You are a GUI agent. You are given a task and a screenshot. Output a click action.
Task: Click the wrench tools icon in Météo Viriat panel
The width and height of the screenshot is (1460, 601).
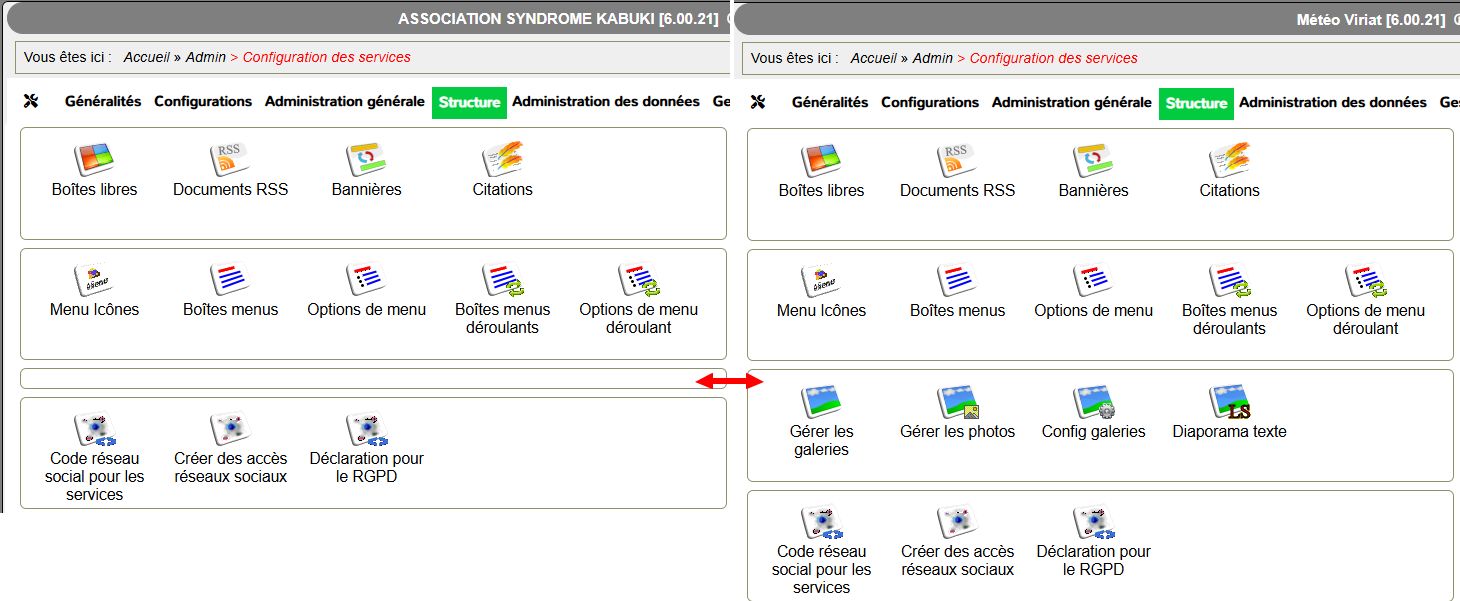tap(758, 102)
